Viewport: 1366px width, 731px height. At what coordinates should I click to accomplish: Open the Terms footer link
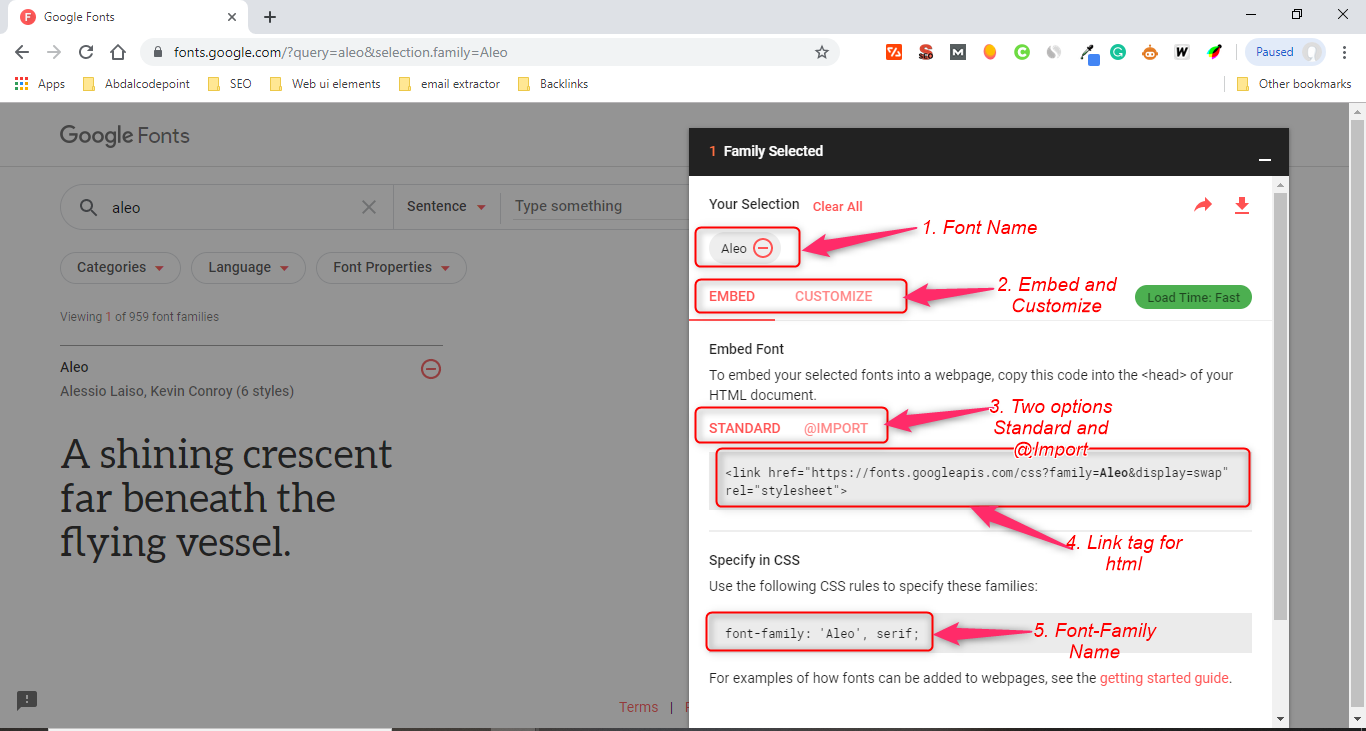(x=638, y=707)
